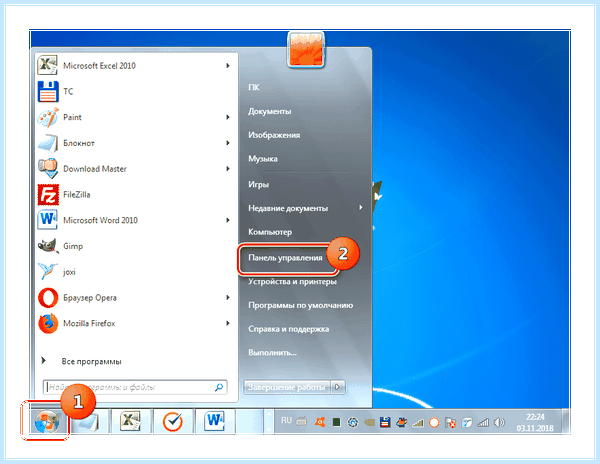Expand Microsoft Excel 2010 jump list arrow
The image size is (600, 464).
pos(228,66)
